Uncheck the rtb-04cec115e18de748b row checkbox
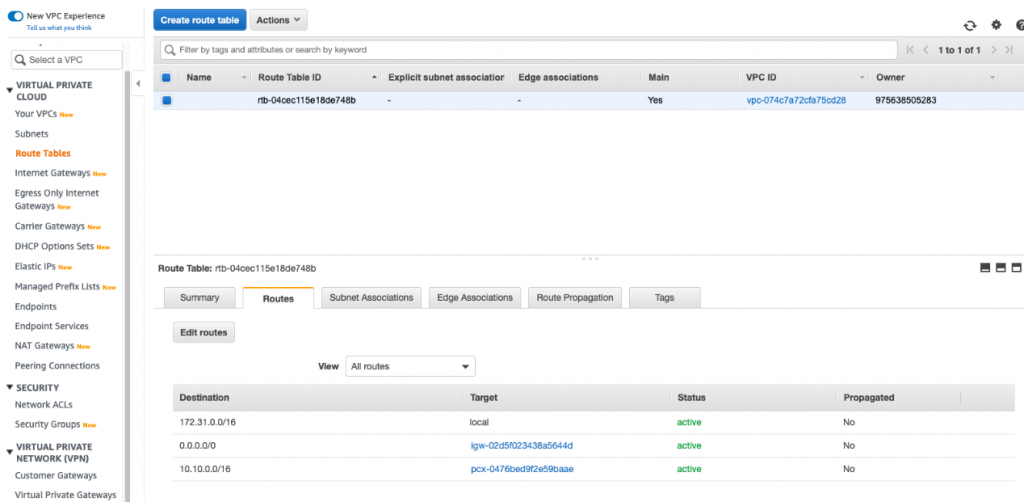The height and width of the screenshot is (502, 1024). [x=166, y=100]
